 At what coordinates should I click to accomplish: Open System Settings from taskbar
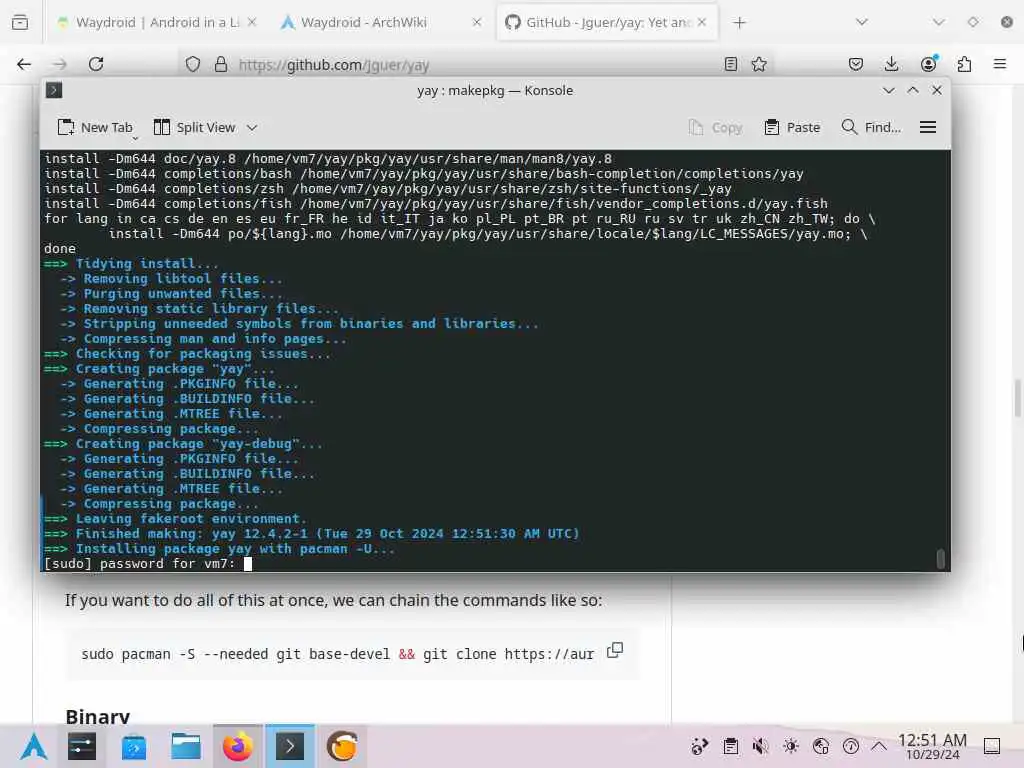point(82,746)
